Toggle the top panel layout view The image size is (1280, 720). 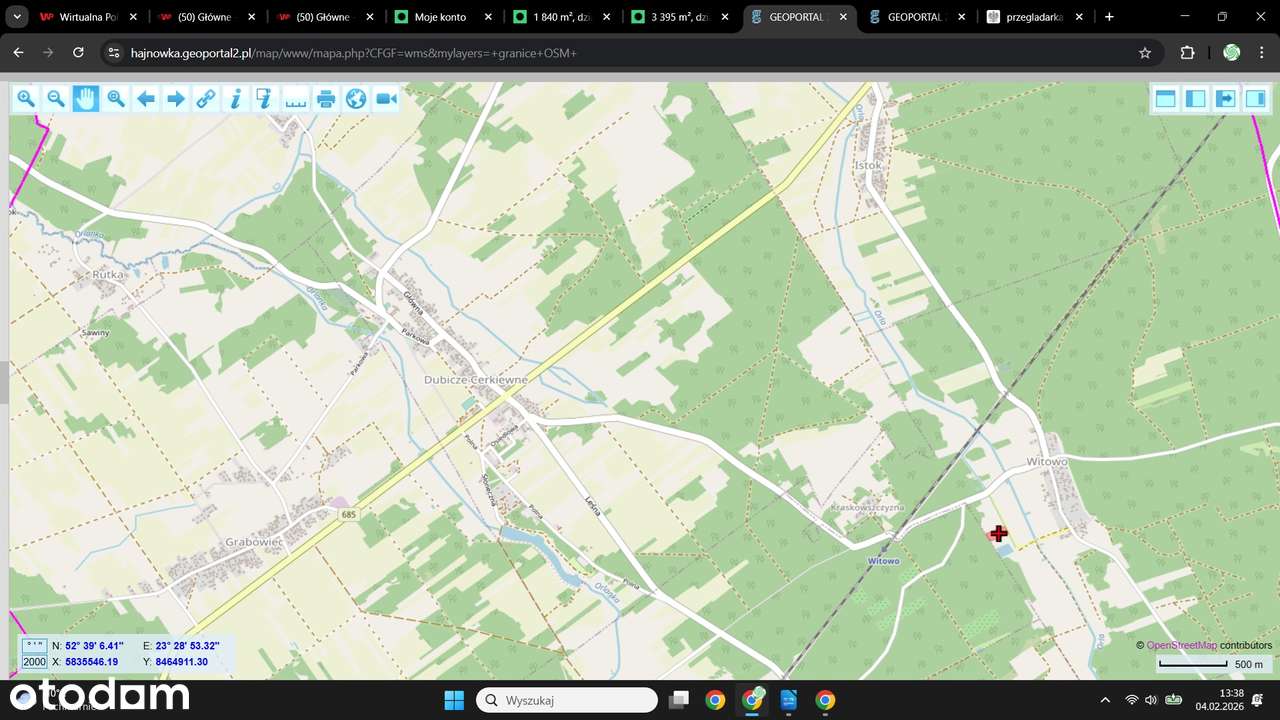point(1166,98)
